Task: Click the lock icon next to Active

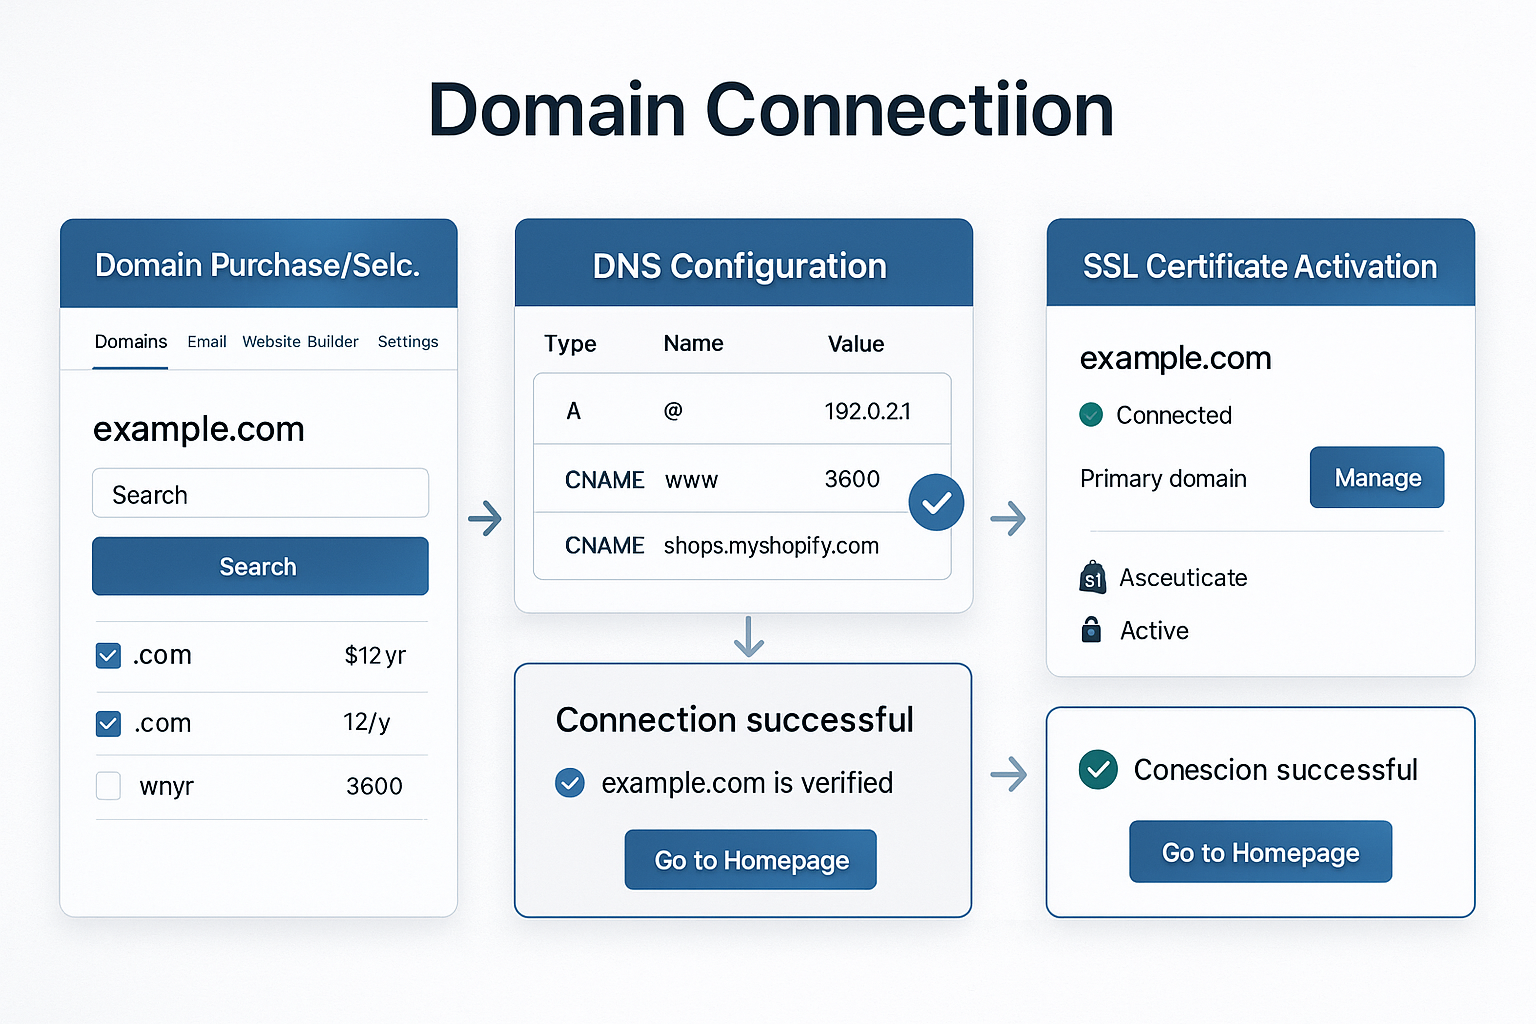Action: [1090, 630]
